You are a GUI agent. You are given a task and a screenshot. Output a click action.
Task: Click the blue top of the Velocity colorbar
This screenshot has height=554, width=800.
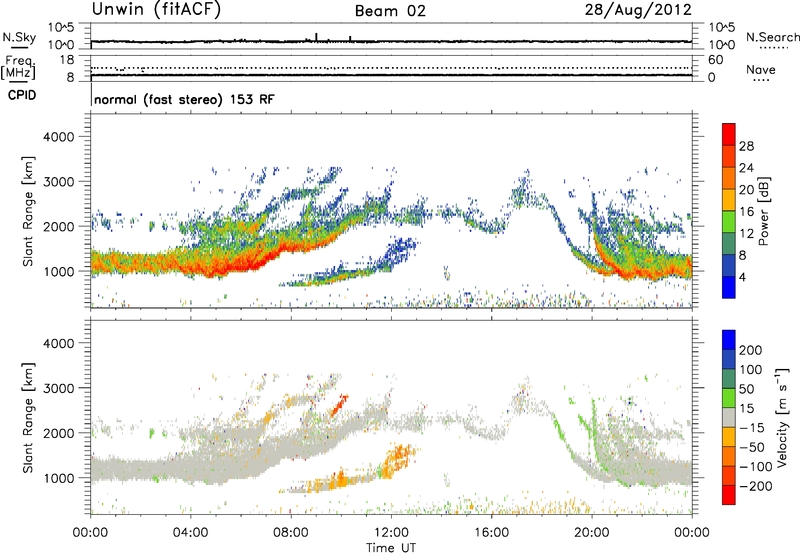coord(729,340)
